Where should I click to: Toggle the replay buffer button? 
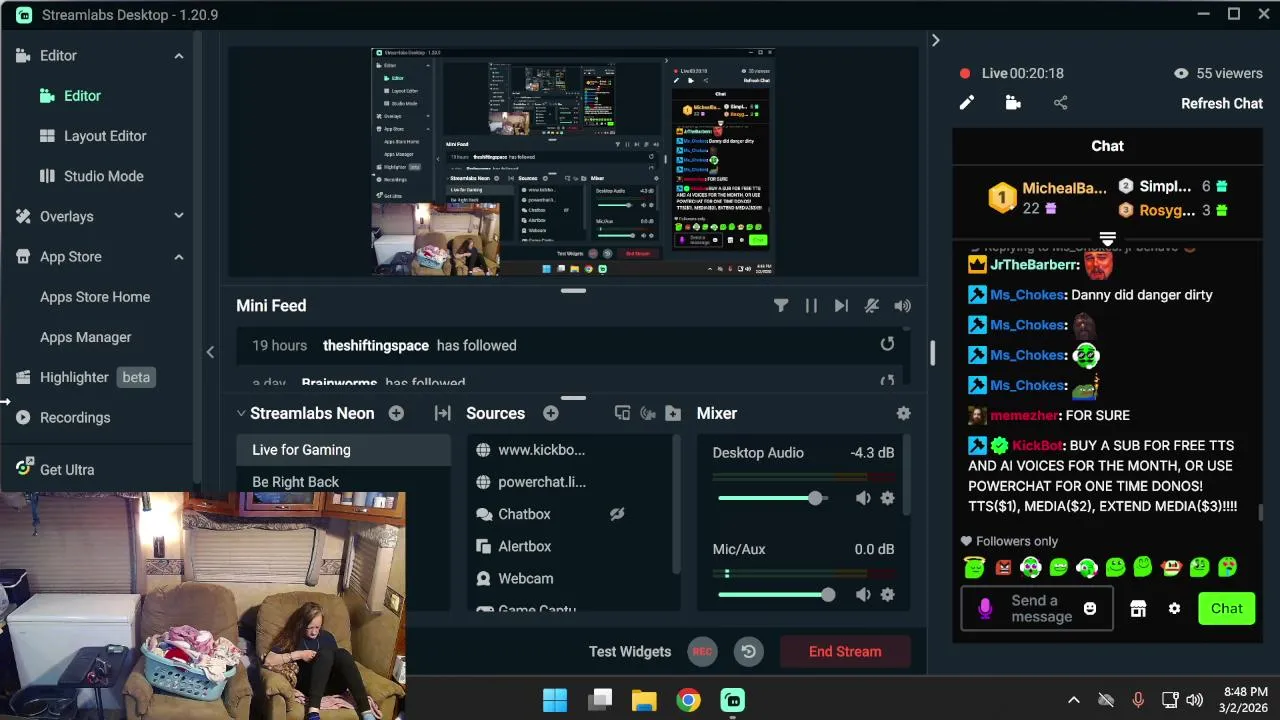(x=748, y=651)
